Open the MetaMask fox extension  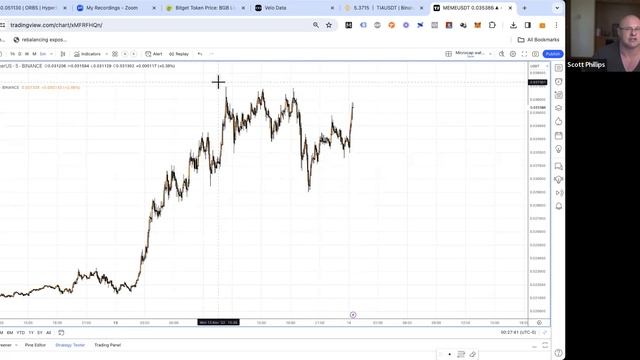(477, 25)
